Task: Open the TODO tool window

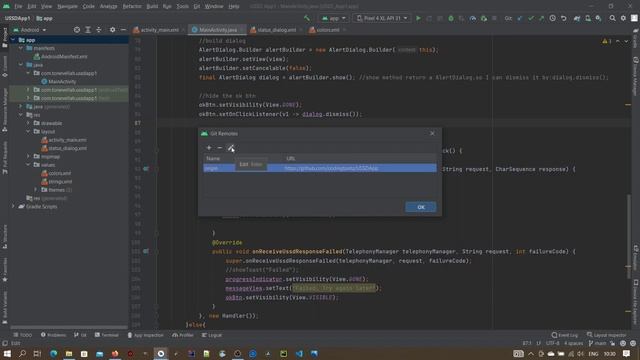Action: click(22, 335)
